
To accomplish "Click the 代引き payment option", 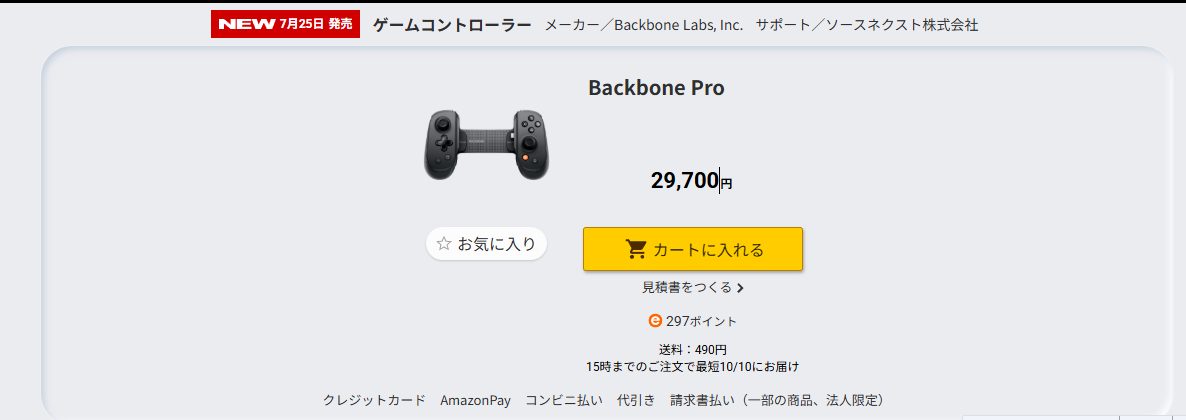I will [636, 400].
